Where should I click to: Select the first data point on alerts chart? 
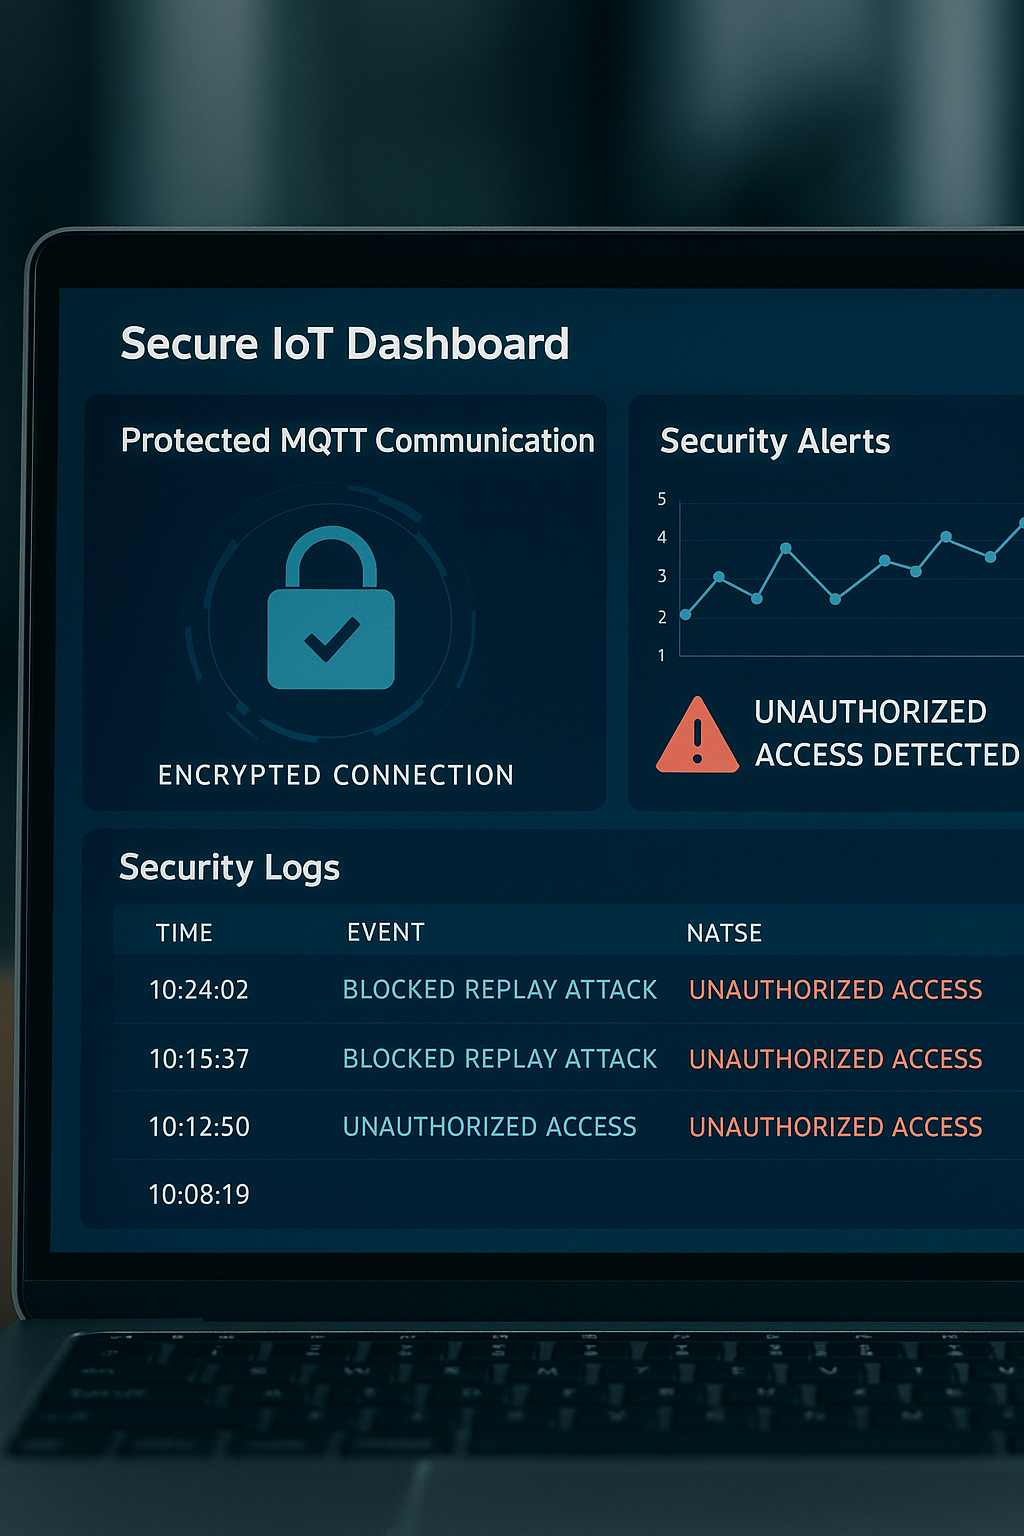coord(685,614)
